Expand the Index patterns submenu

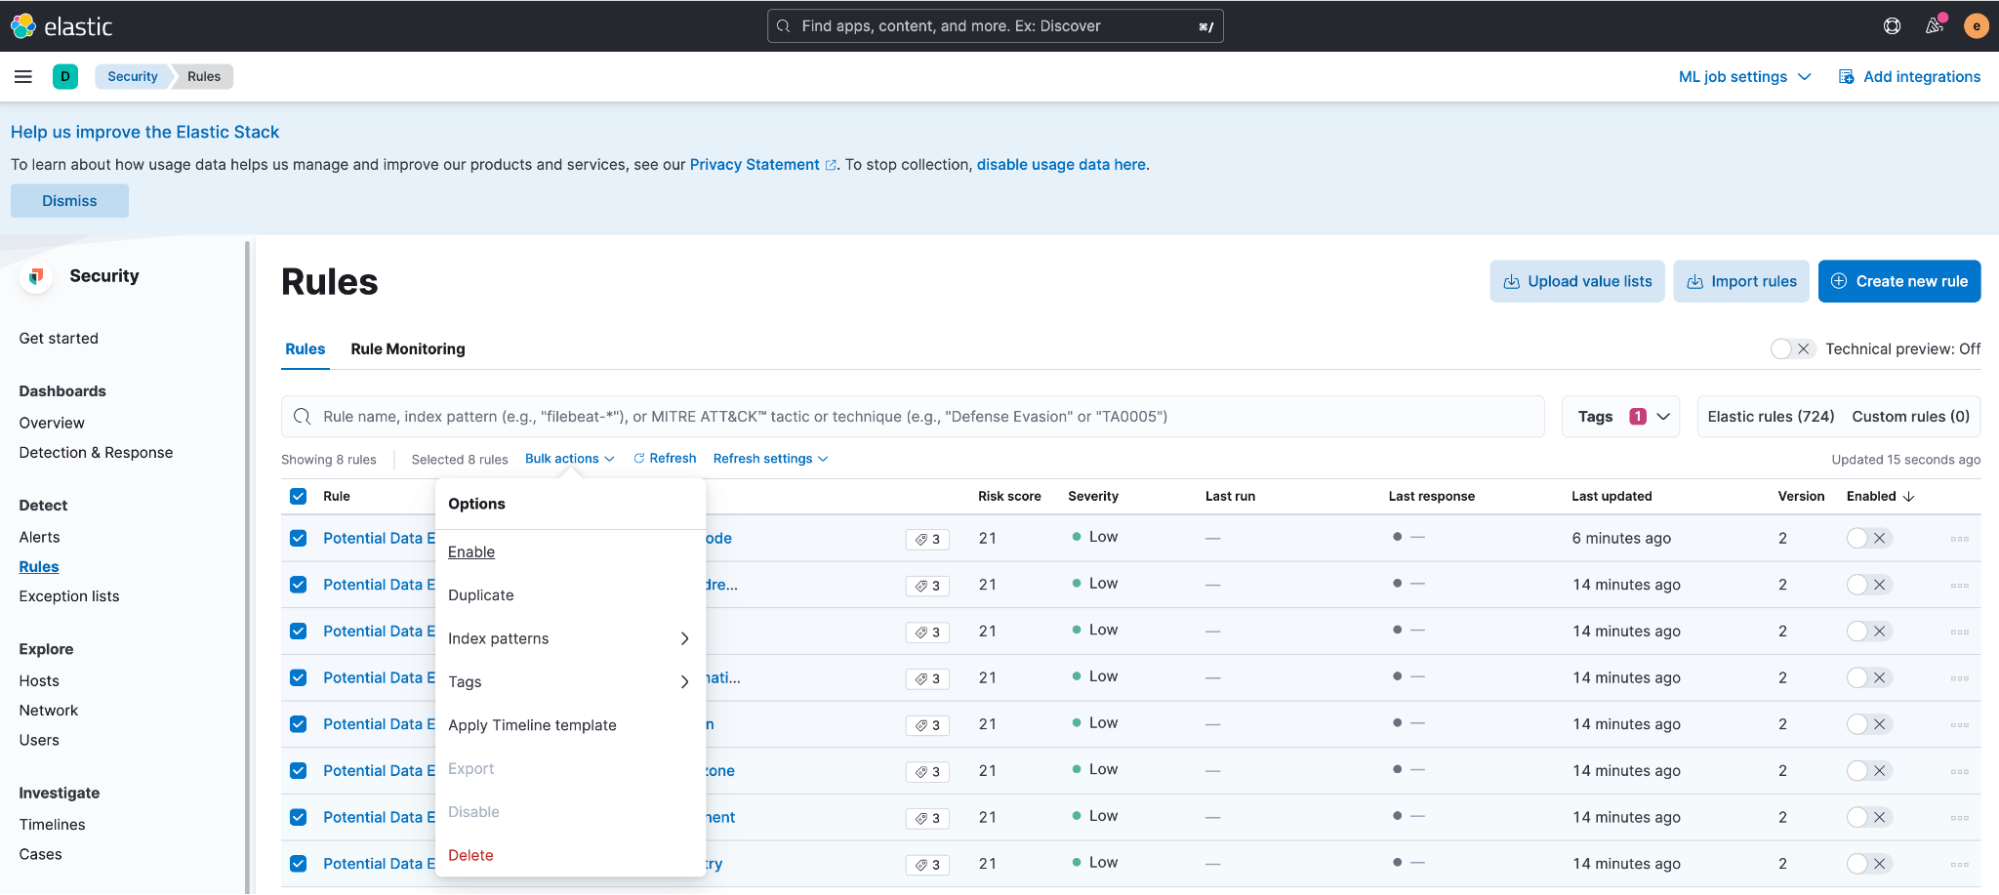point(570,639)
